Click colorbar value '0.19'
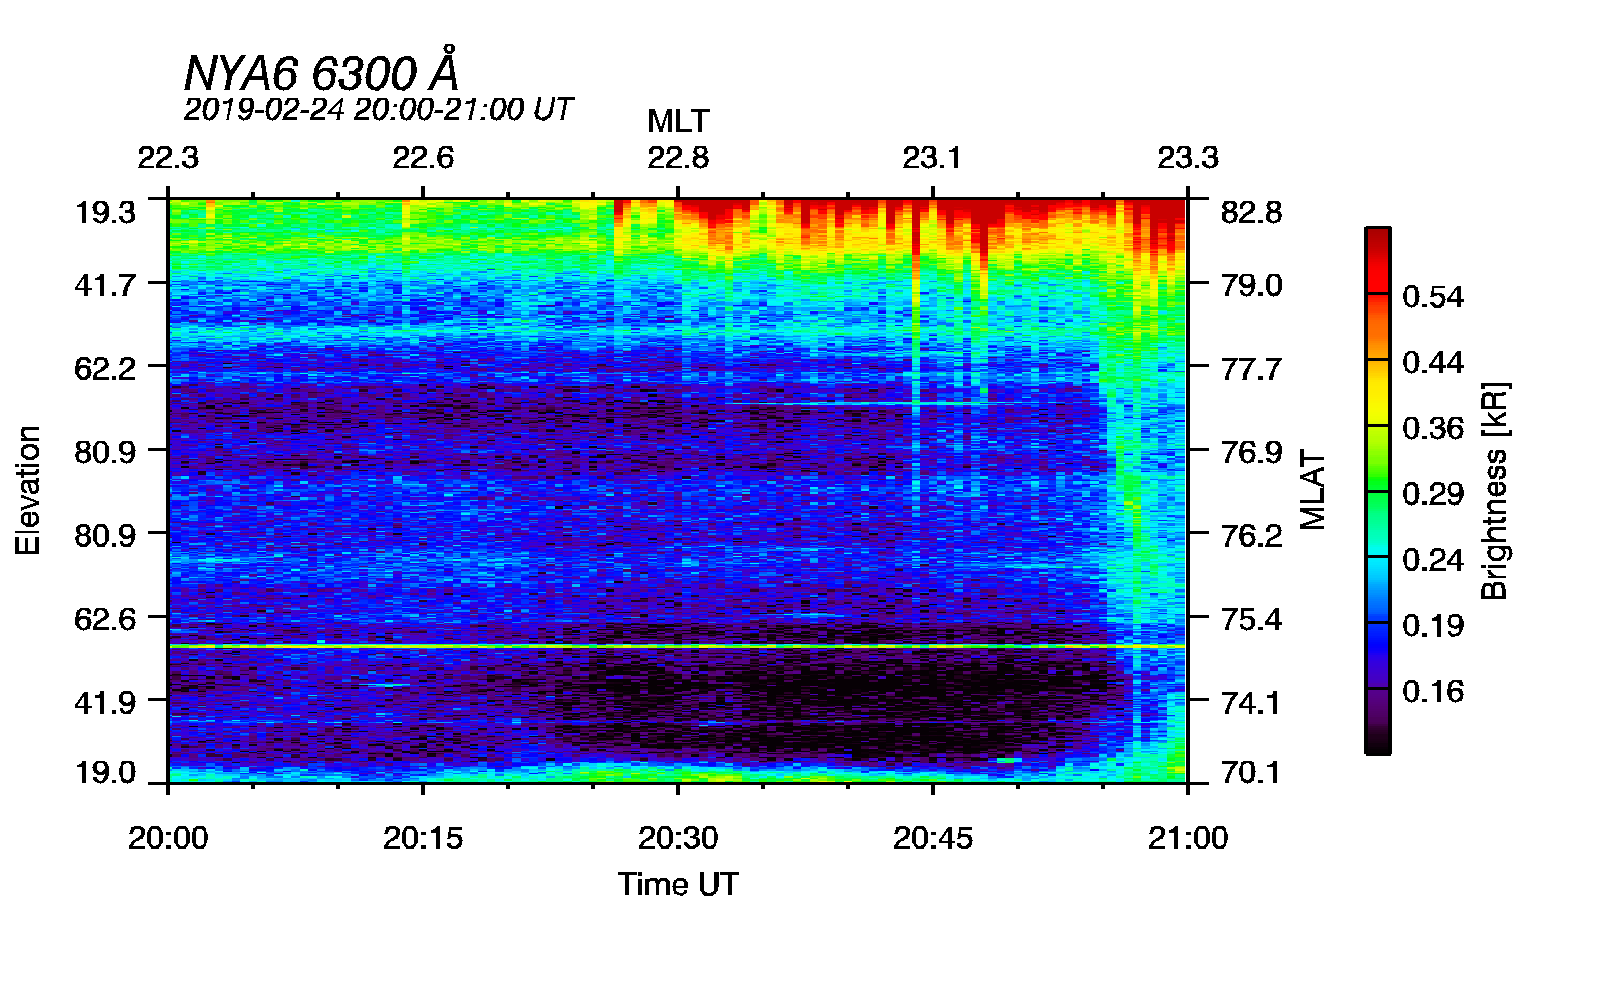The image size is (1600, 1000). [x=1433, y=626]
